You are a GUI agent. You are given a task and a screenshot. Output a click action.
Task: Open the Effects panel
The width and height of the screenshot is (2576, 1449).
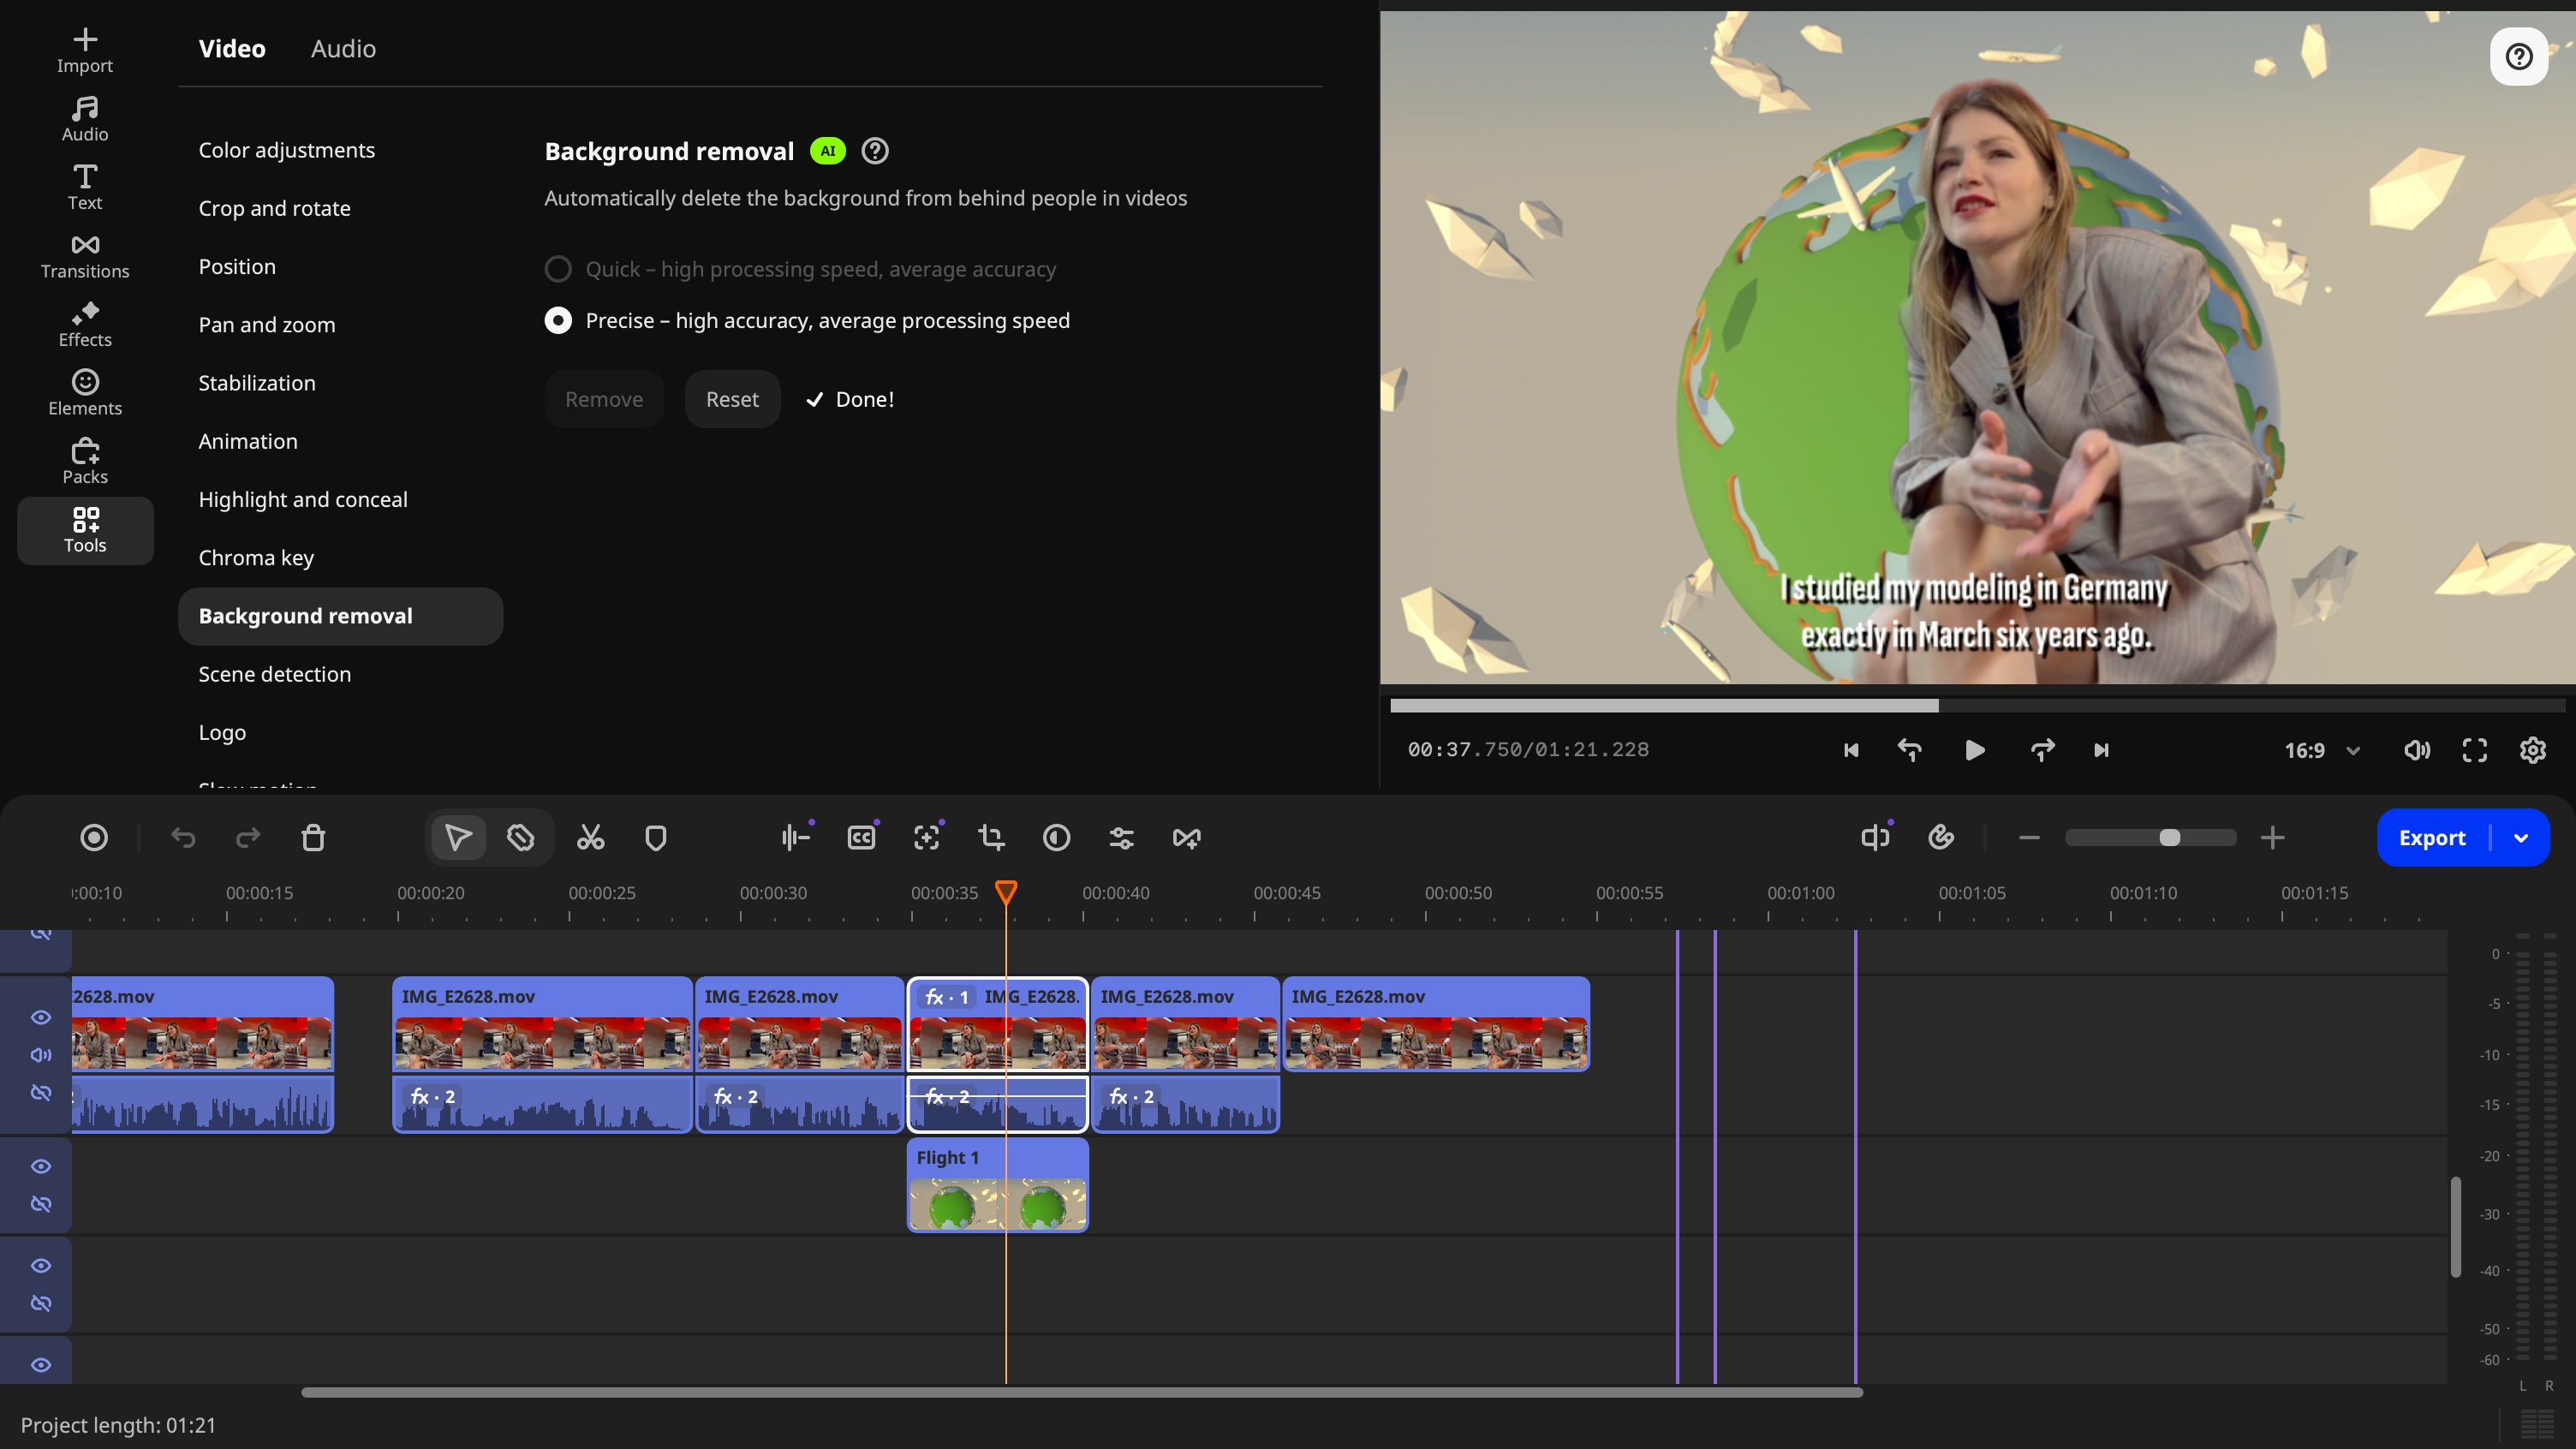(x=85, y=324)
